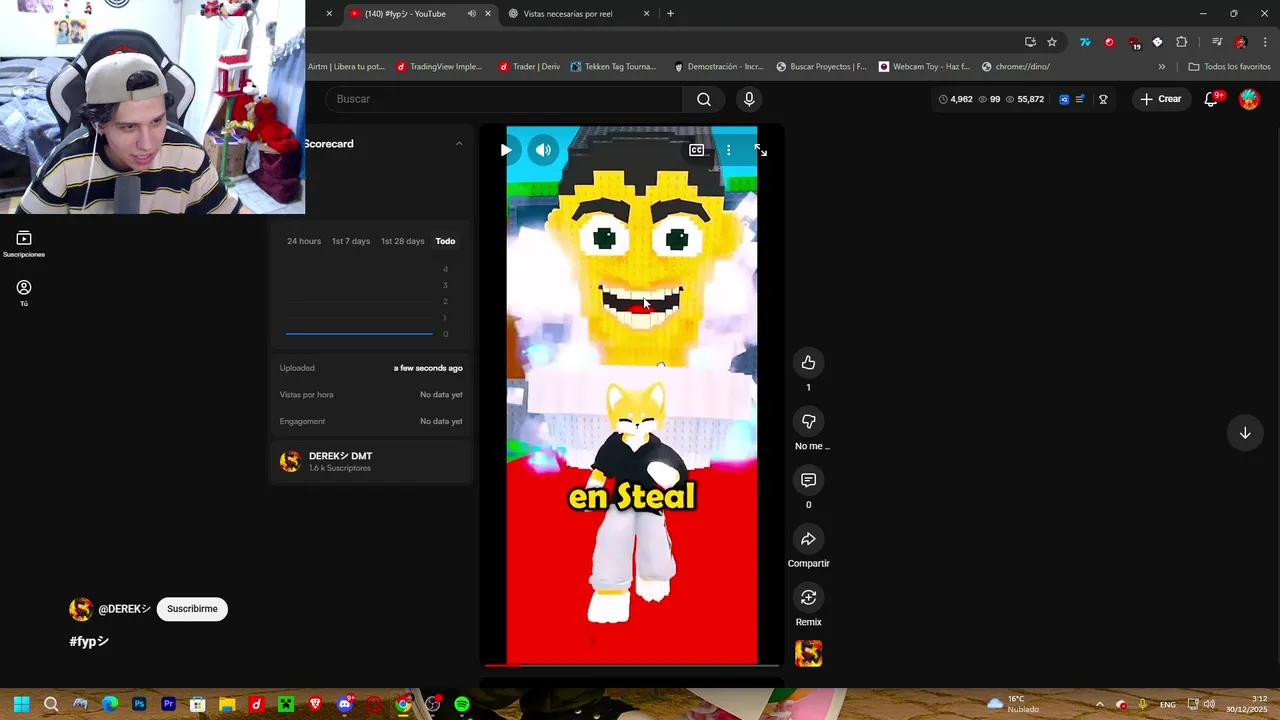The height and width of the screenshot is (720, 1280).
Task: Open Spotify from the taskbar
Action: tap(462, 704)
